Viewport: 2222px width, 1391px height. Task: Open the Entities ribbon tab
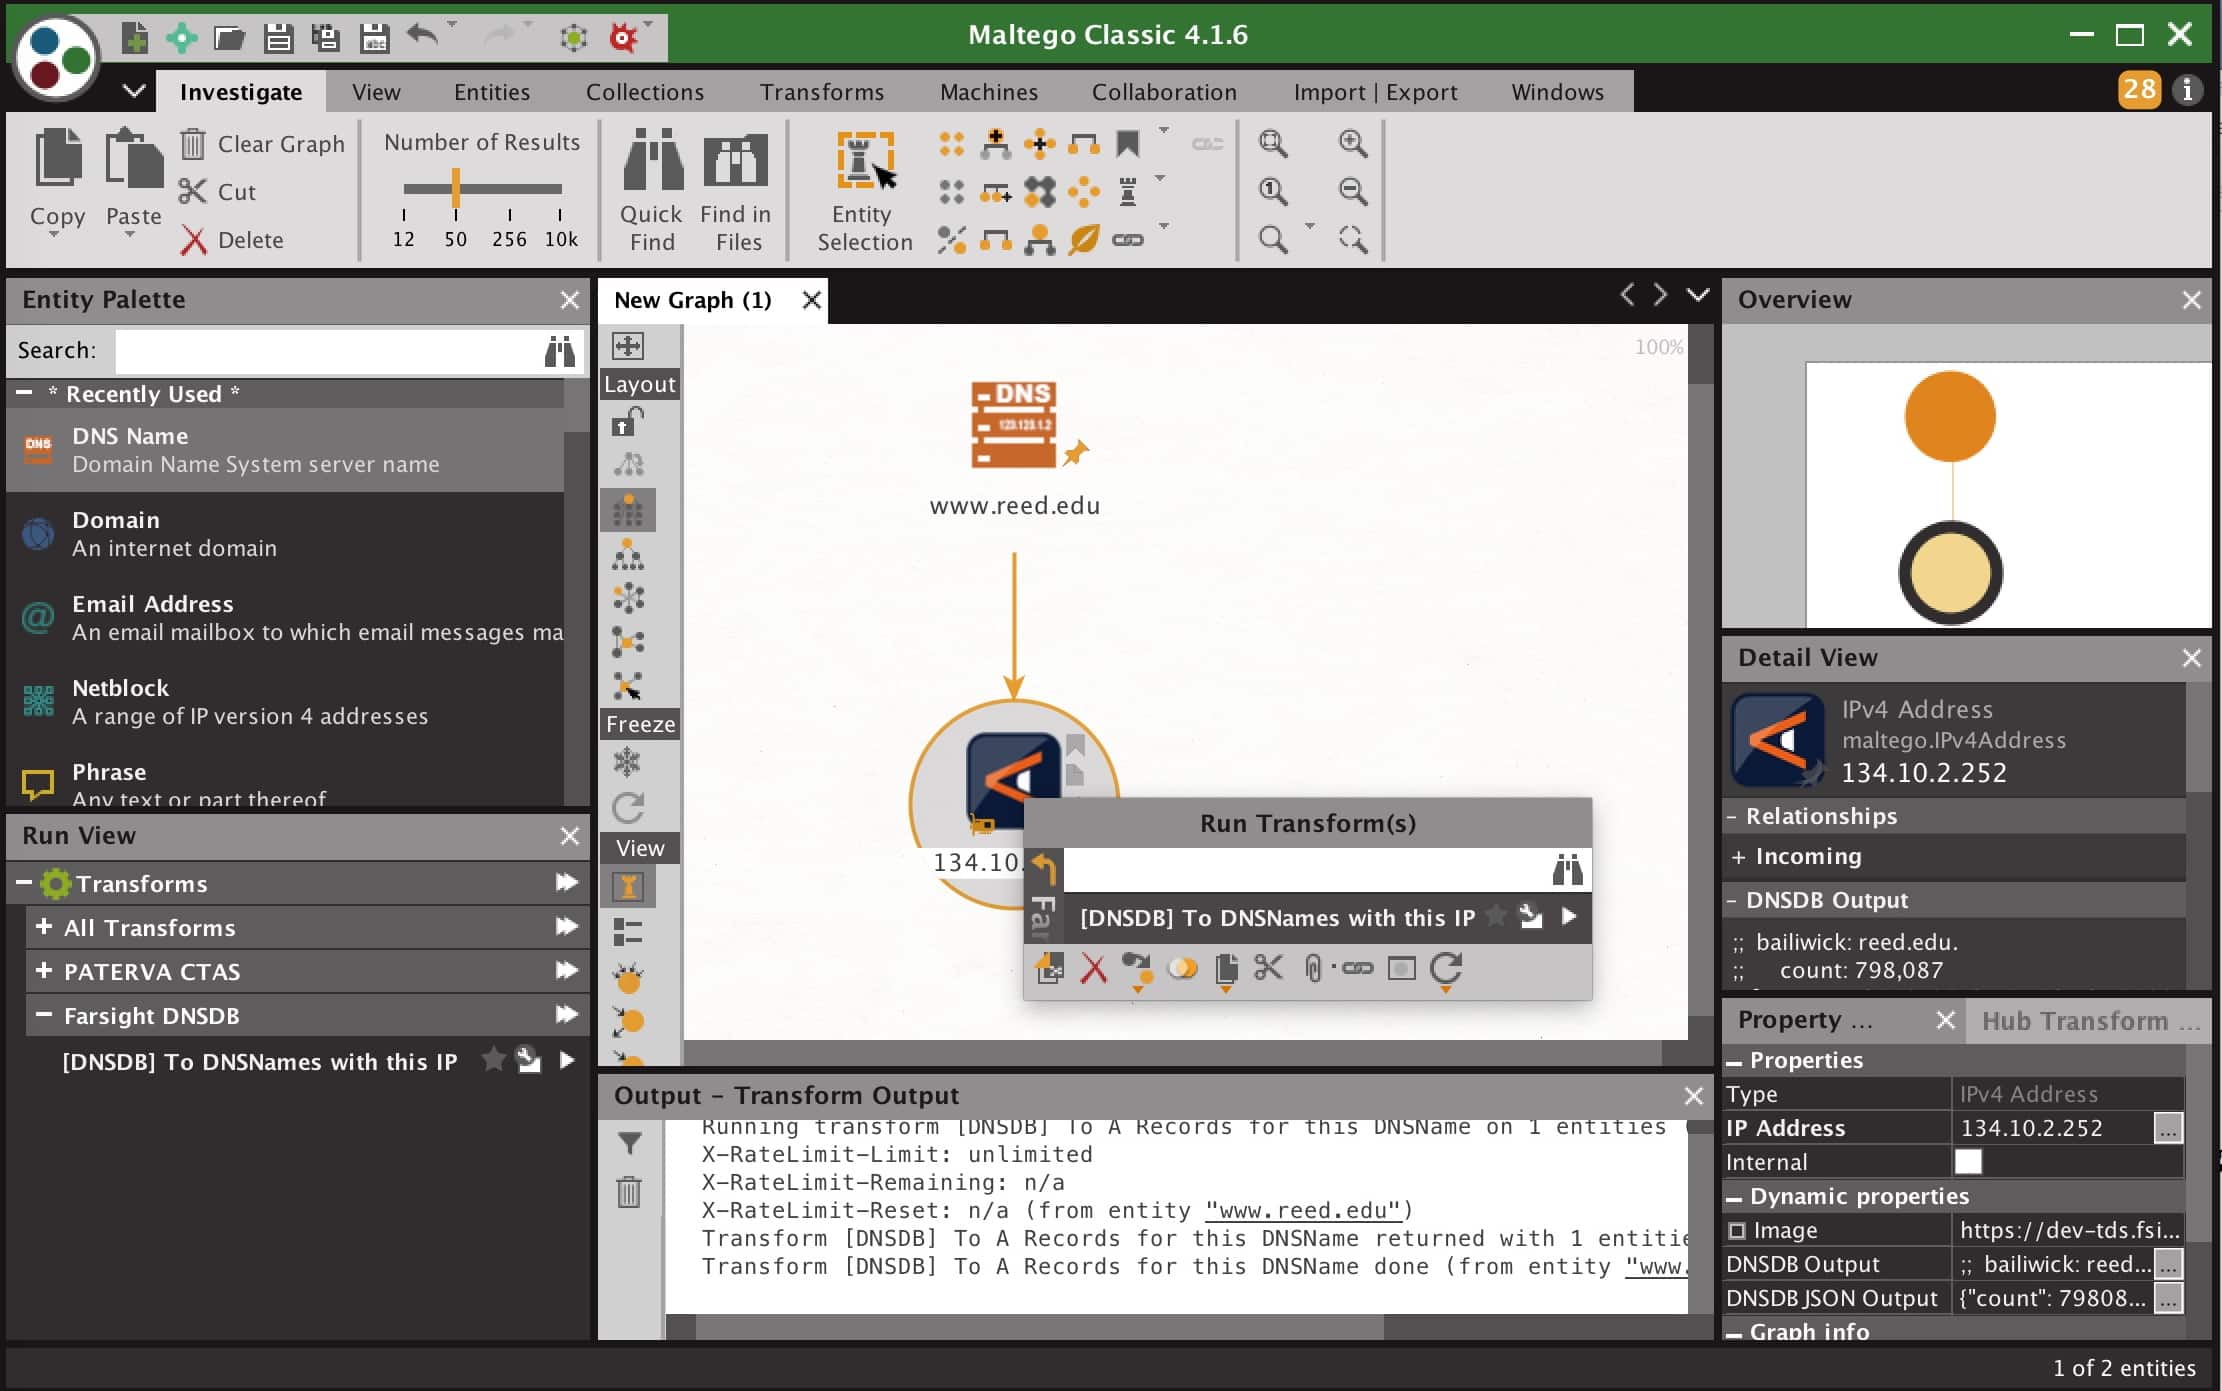click(492, 92)
